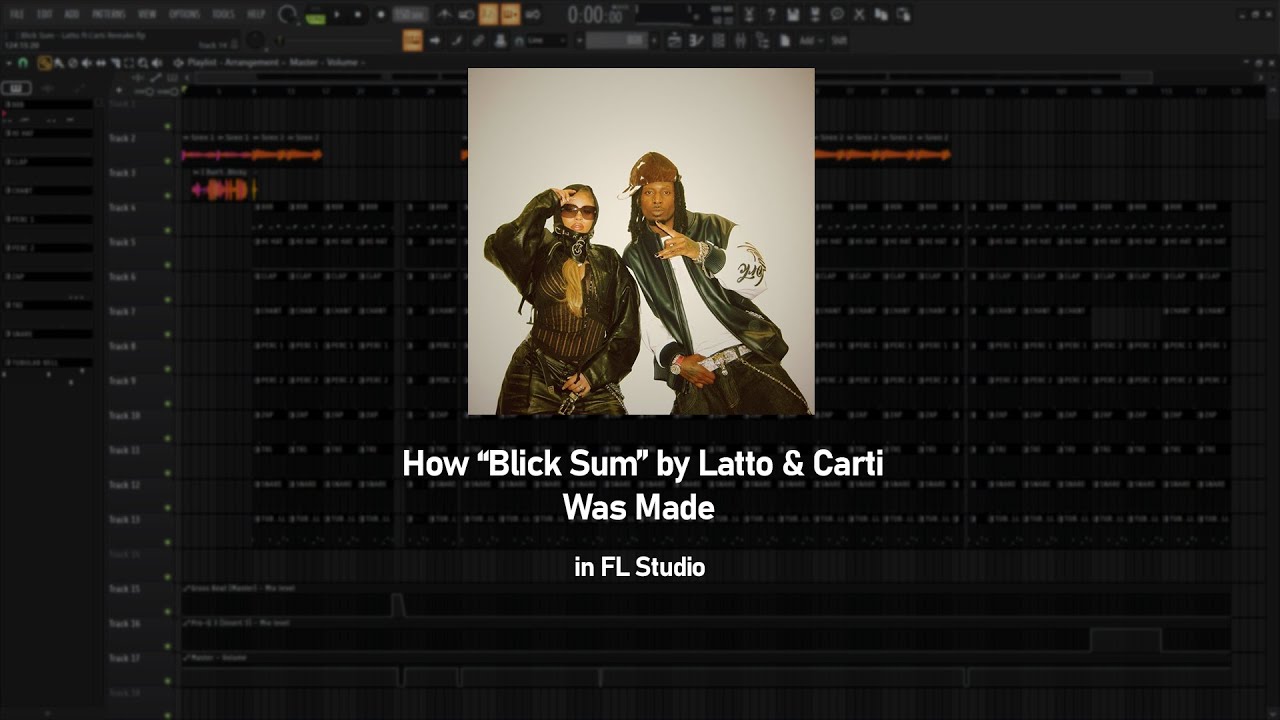The image size is (1280, 720).
Task: Select the Gross Beat Mix level automation clip
Action: [706, 602]
